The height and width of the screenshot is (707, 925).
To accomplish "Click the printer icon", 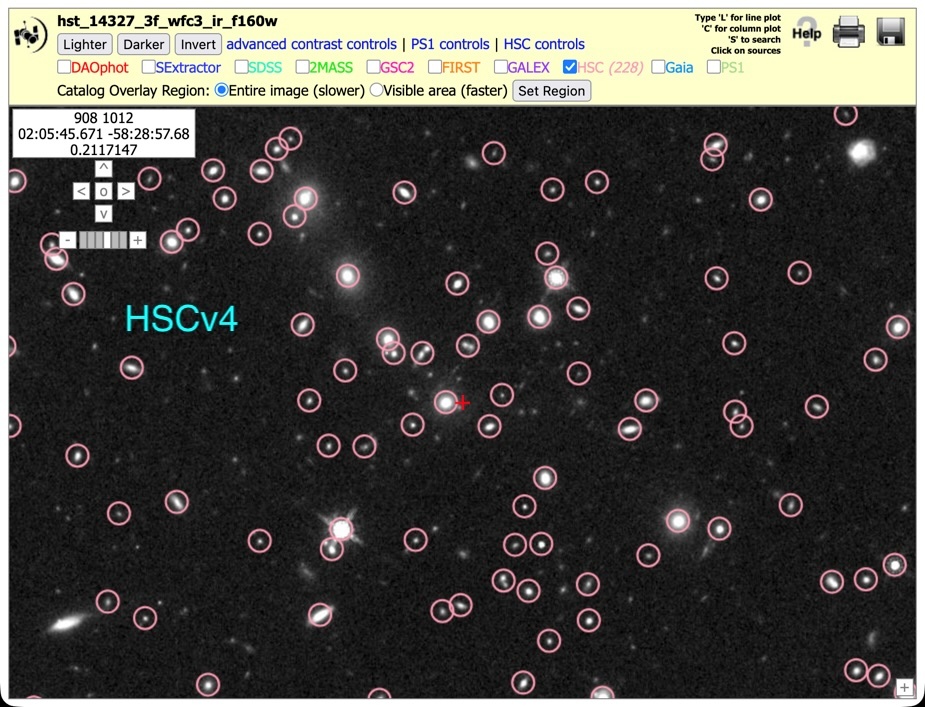I will click(x=849, y=31).
